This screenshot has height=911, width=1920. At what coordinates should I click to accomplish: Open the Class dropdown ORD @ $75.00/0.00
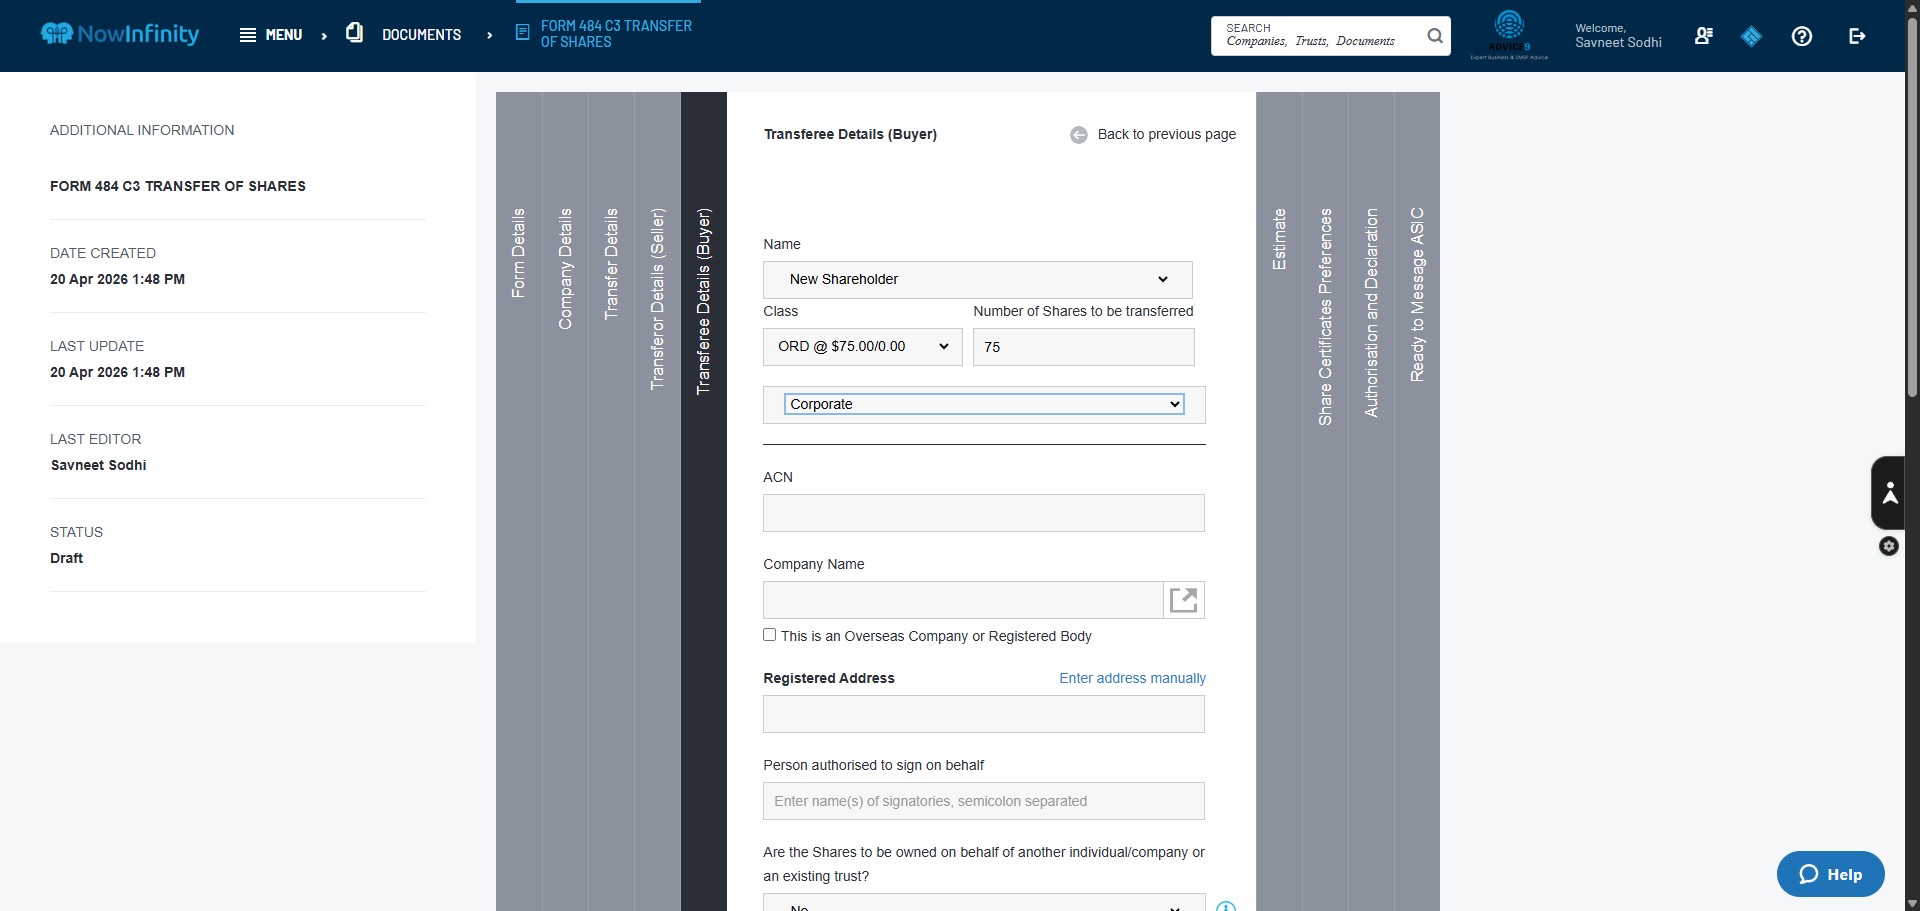coord(862,347)
